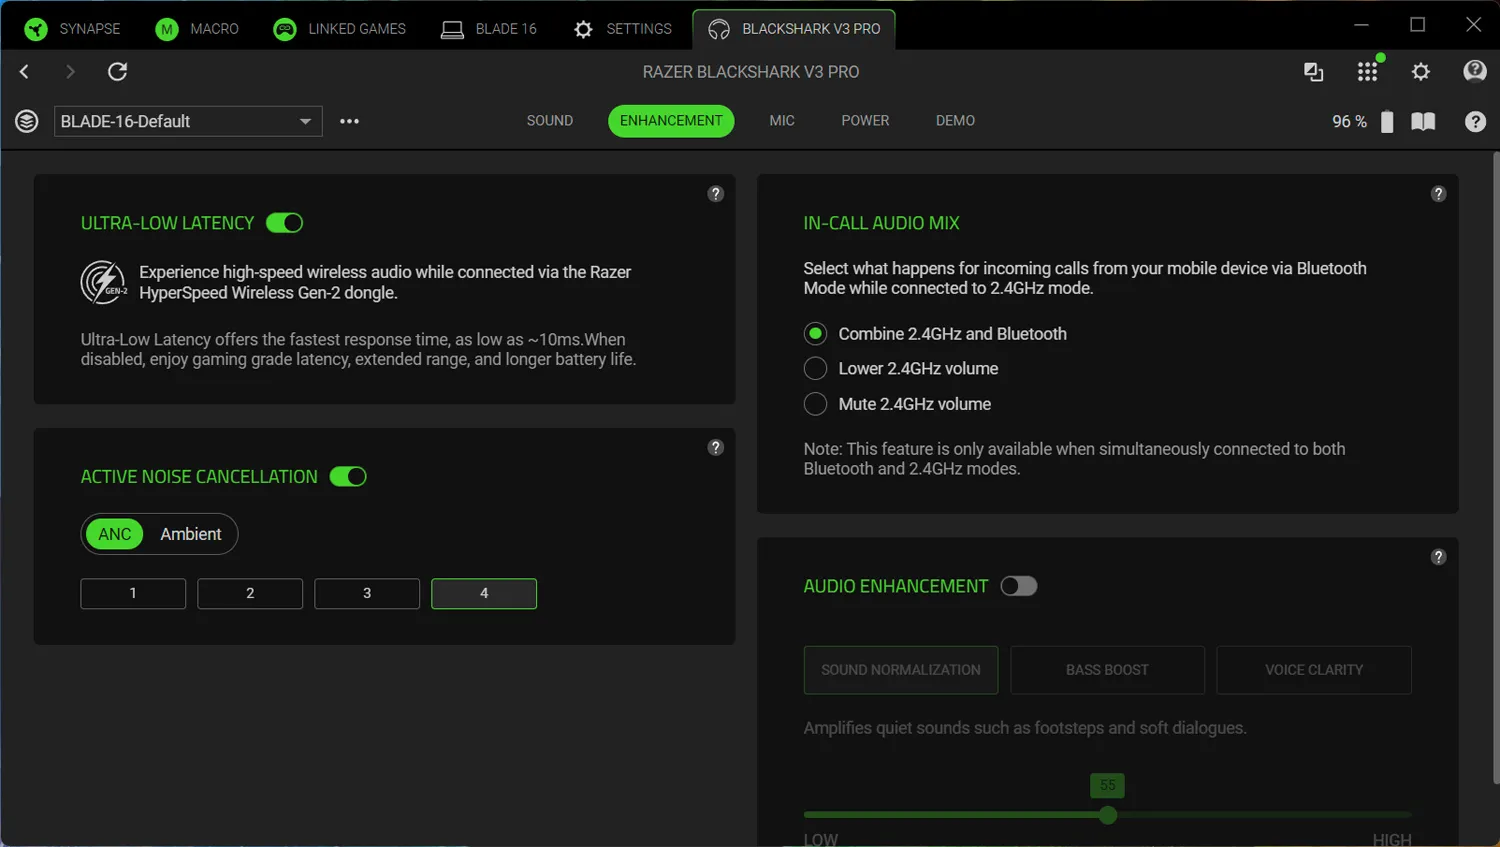Click the refresh icon in the navigation bar
The image size is (1500, 847).
click(x=118, y=71)
